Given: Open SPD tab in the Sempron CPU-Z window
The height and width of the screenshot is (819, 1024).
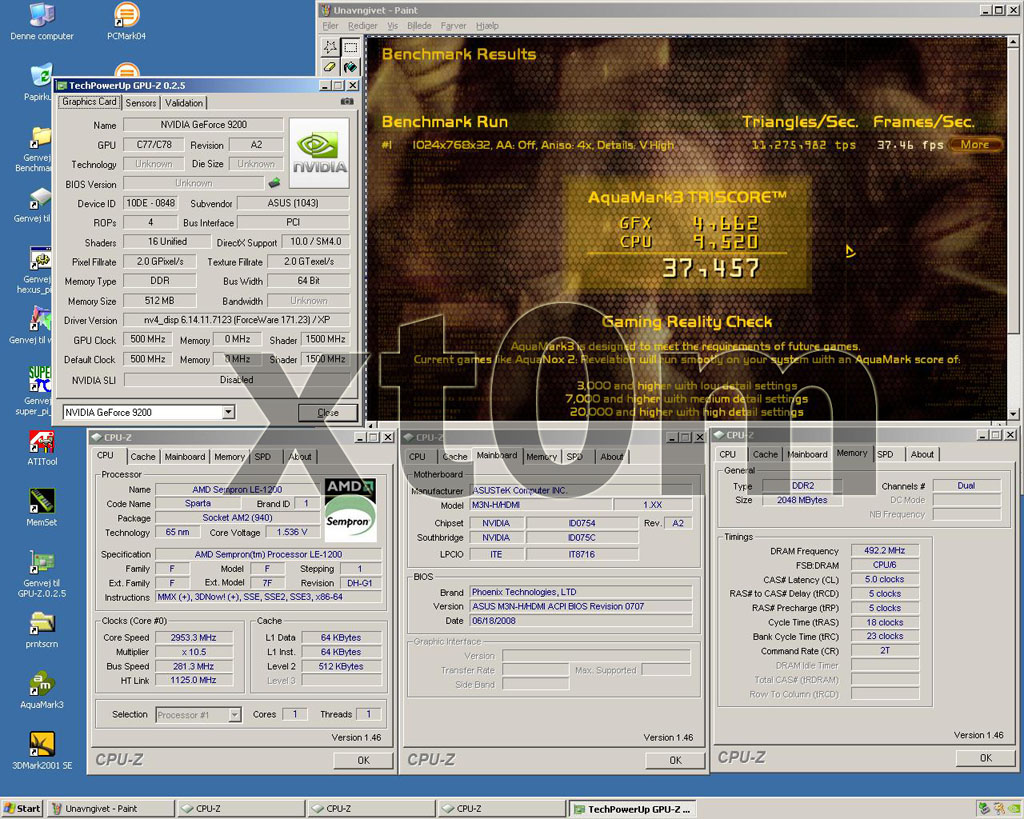Looking at the screenshot, I should click(x=263, y=457).
